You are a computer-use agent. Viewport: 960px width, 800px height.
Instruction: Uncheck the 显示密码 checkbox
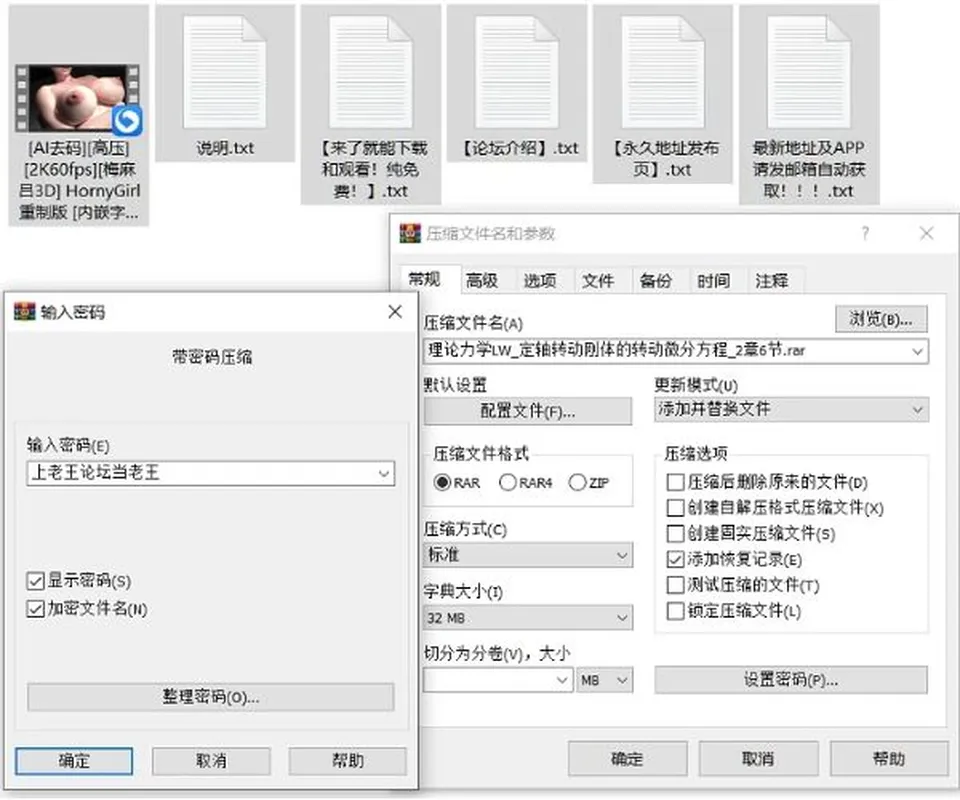[36, 580]
